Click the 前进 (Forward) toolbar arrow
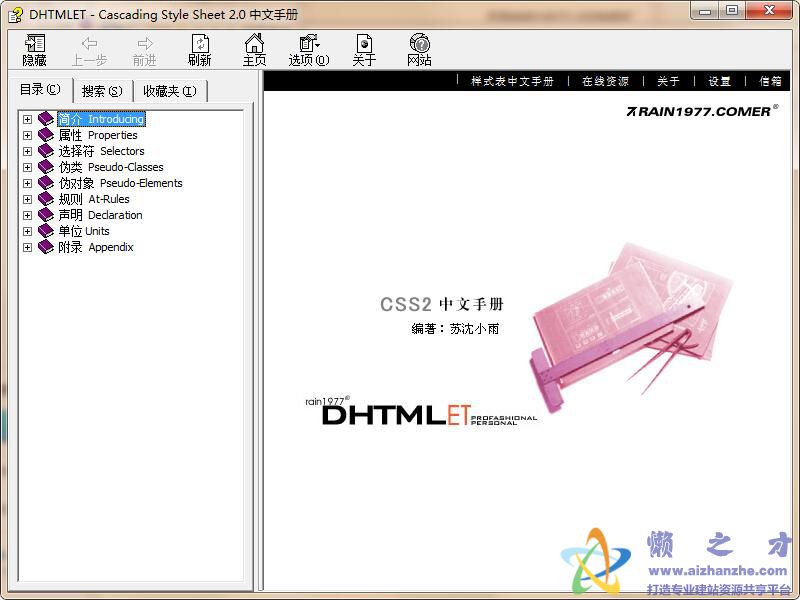 [x=144, y=50]
